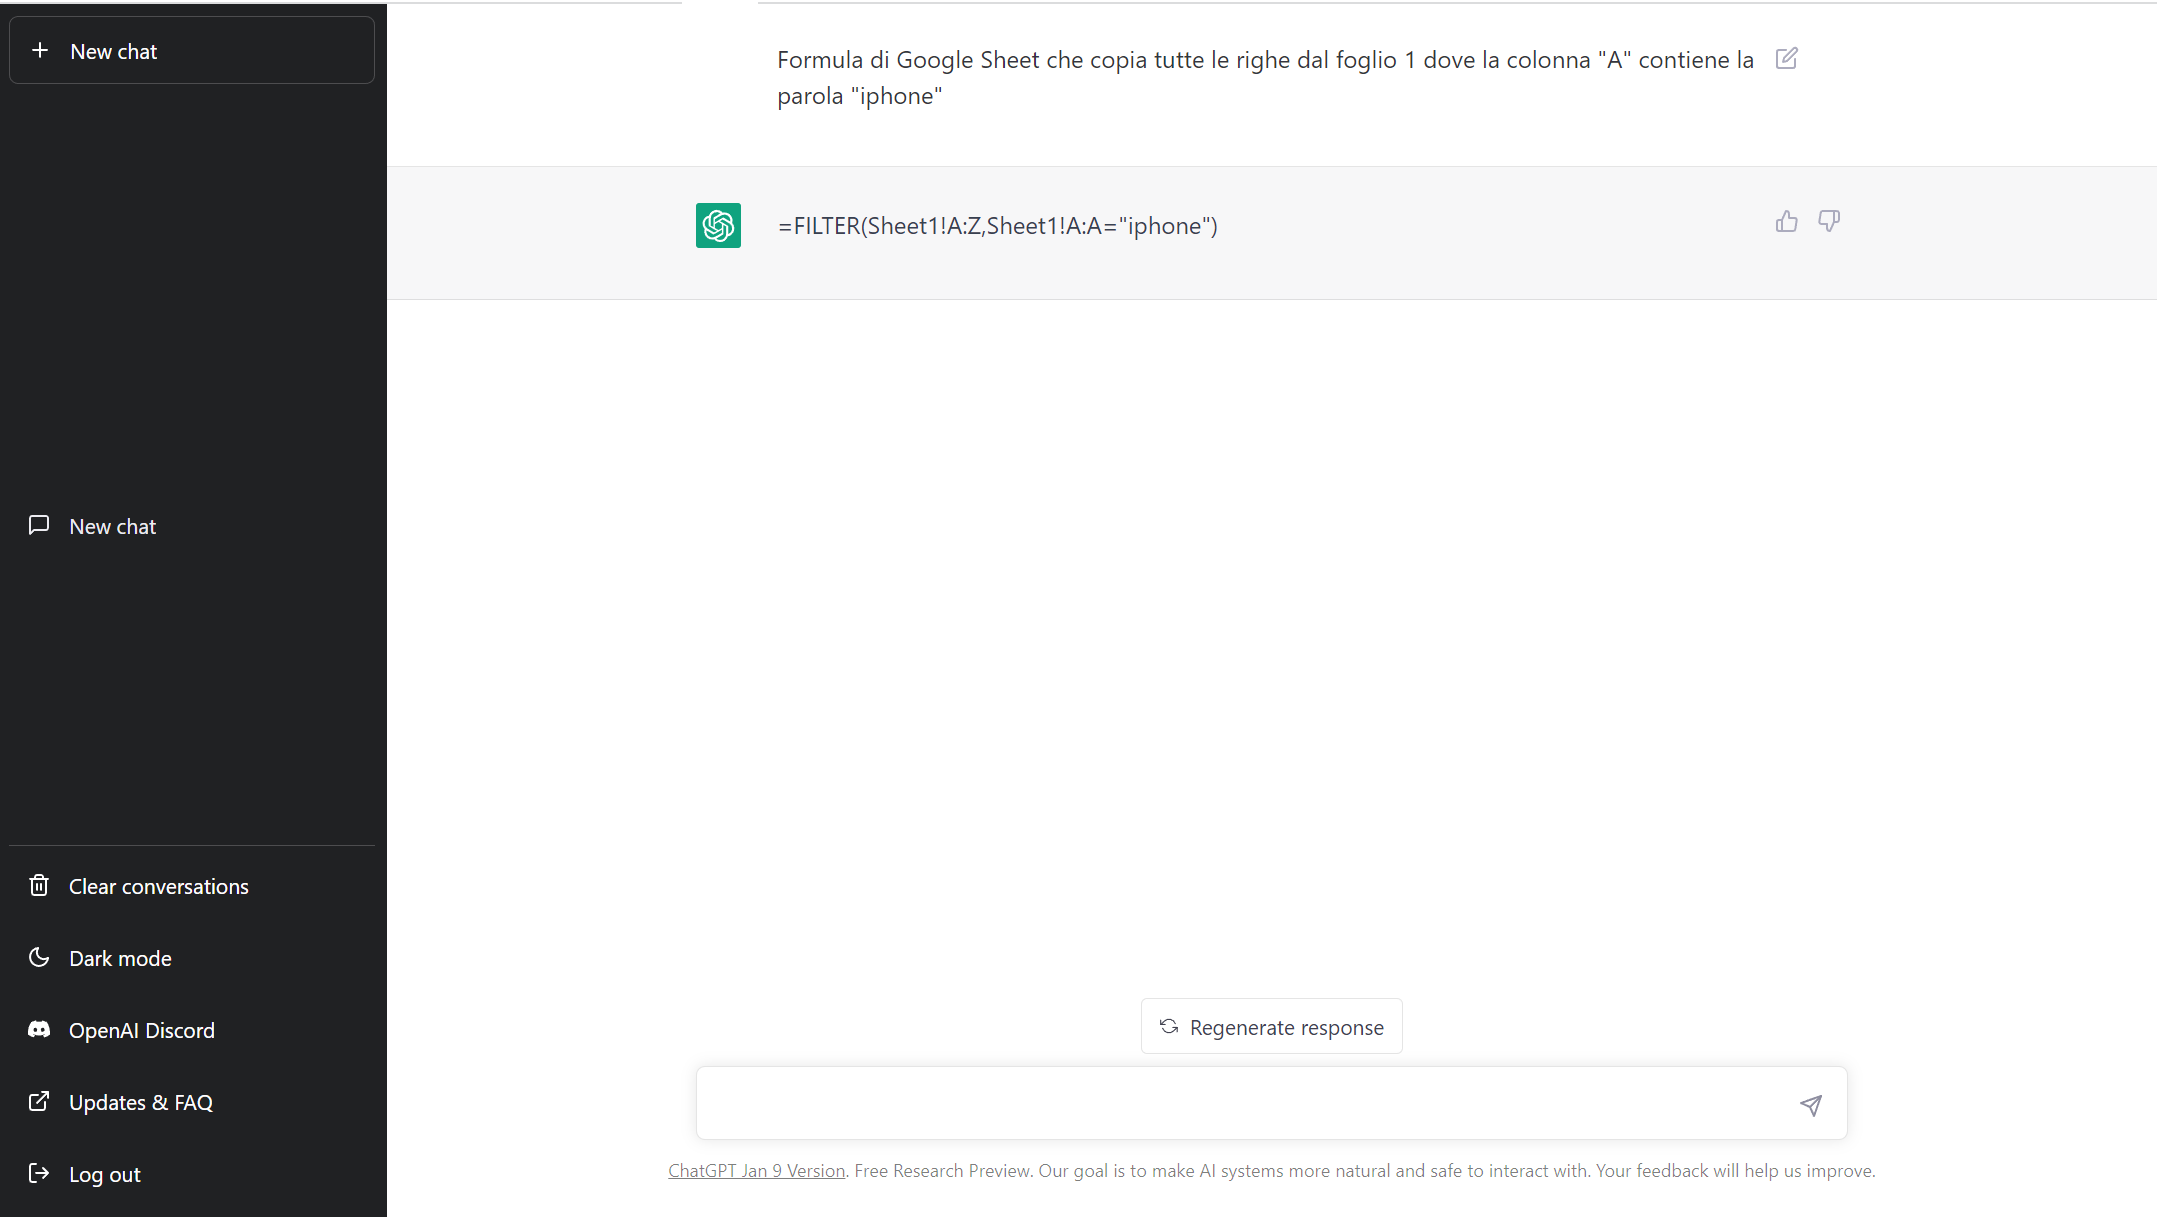Screen dimensions: 2157x1217
Task: Click the ChatGPT avatar logo
Action: point(718,225)
